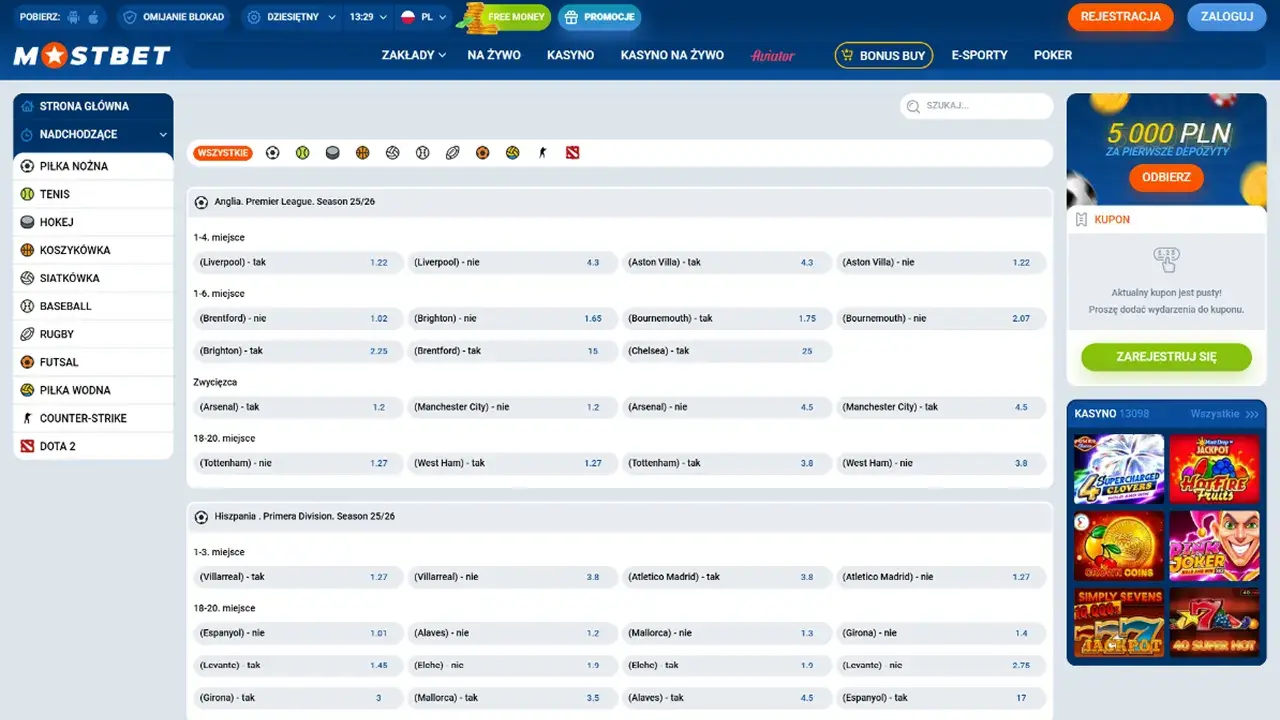Filter events by water polo icon in filter bar

click(513, 153)
